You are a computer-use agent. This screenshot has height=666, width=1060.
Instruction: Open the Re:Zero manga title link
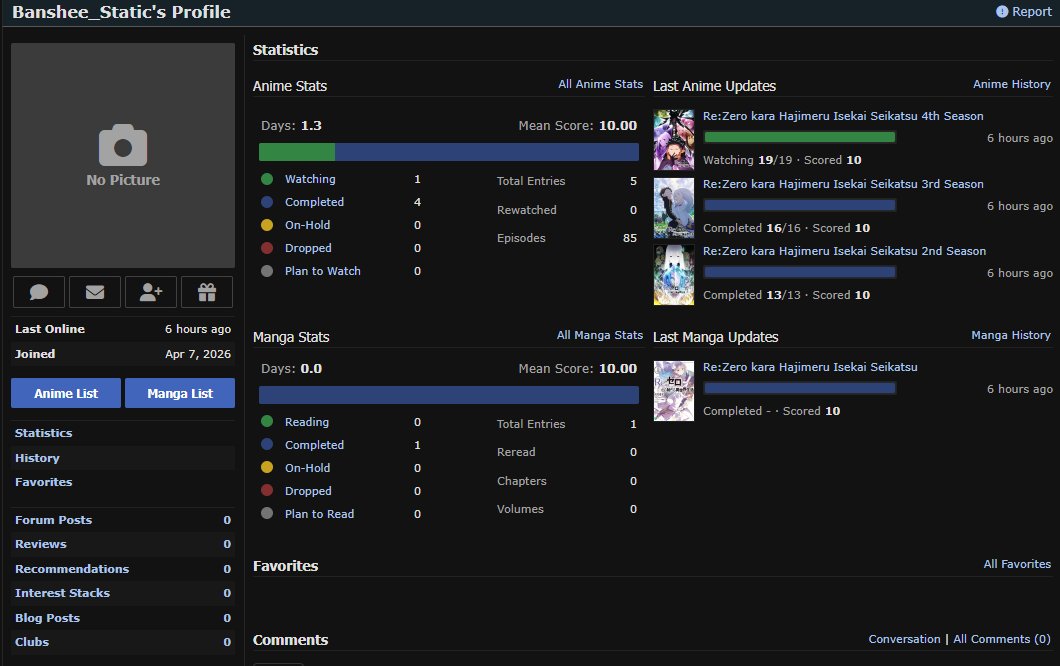810,367
